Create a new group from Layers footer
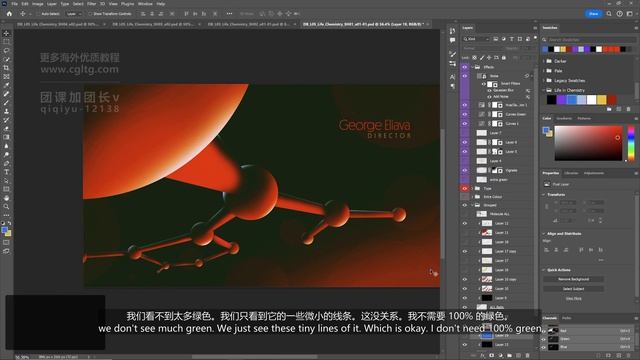The image size is (640, 360). 509,356
